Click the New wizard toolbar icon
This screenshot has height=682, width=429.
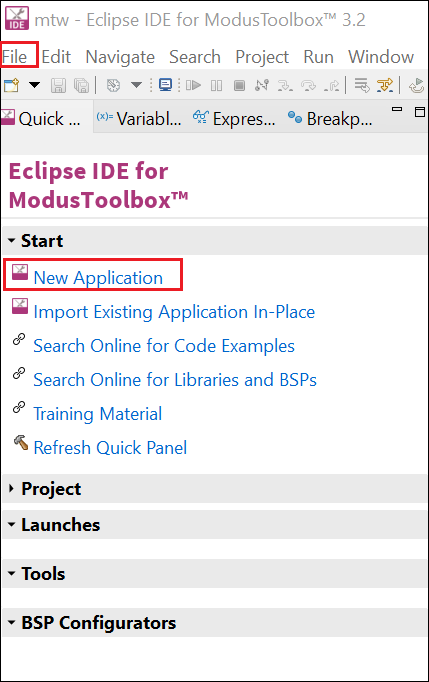coord(12,85)
